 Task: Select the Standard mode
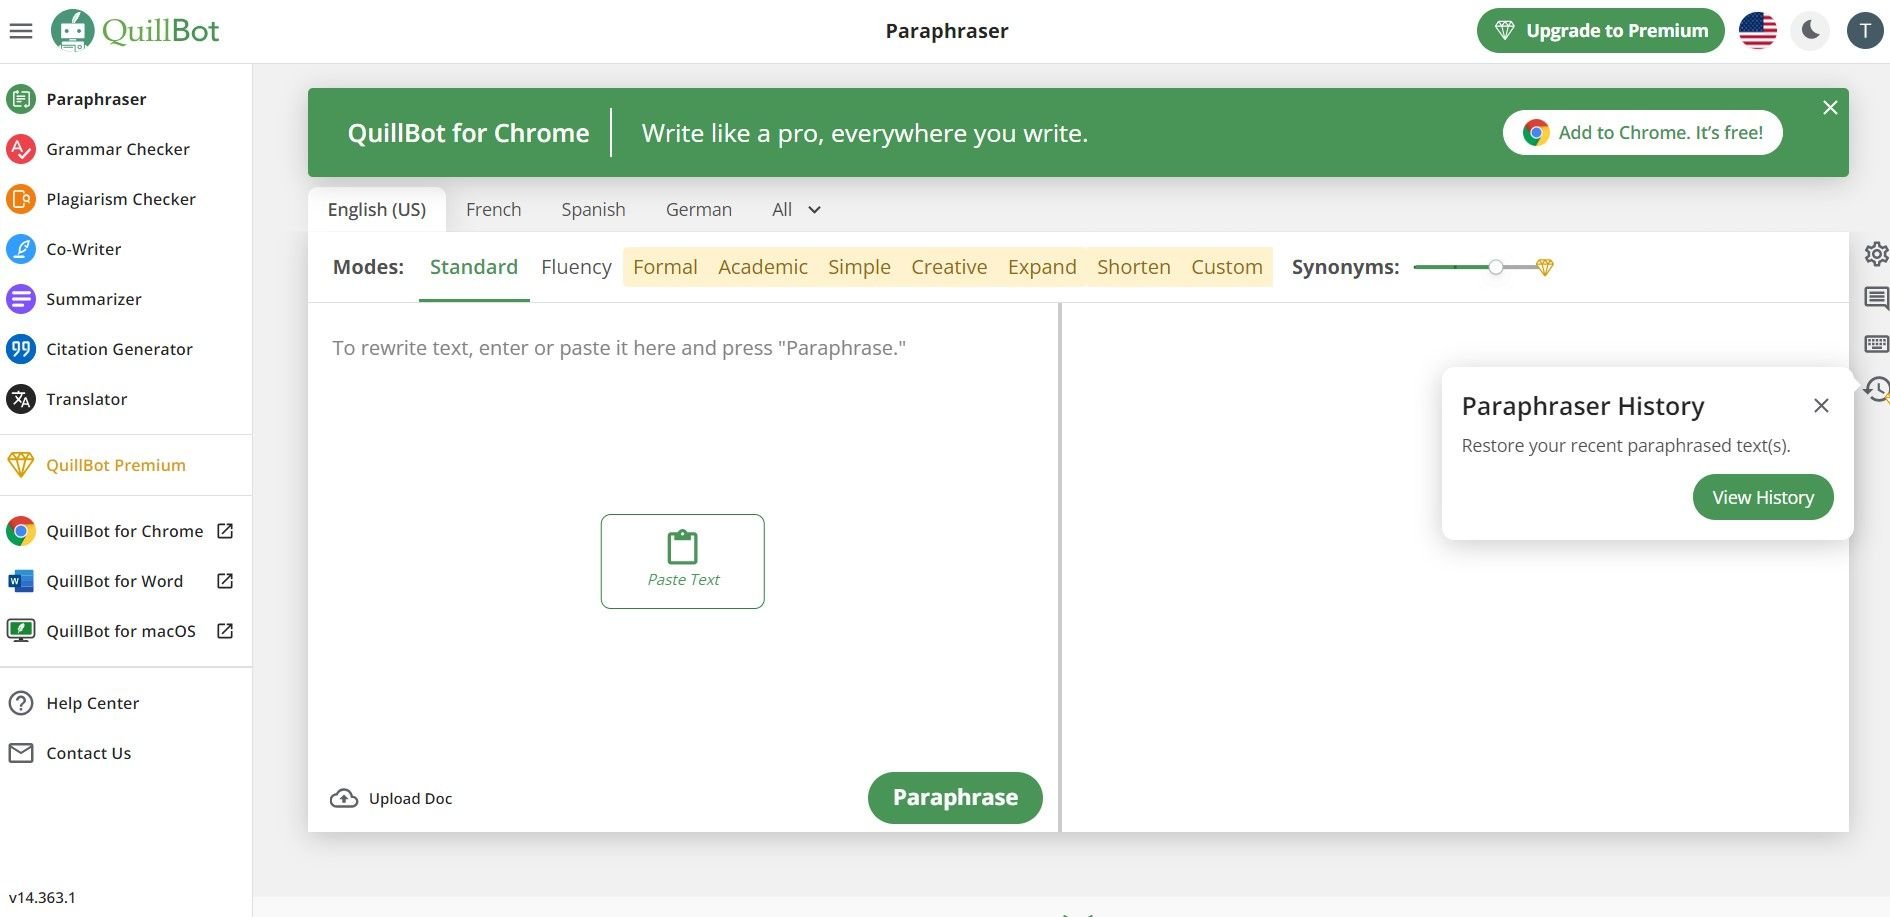click(474, 267)
